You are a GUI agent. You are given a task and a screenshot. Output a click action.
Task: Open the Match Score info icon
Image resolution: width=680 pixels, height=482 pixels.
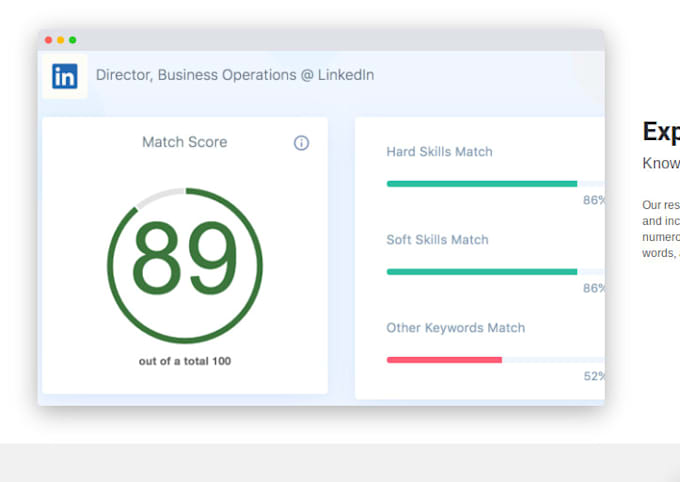(301, 143)
